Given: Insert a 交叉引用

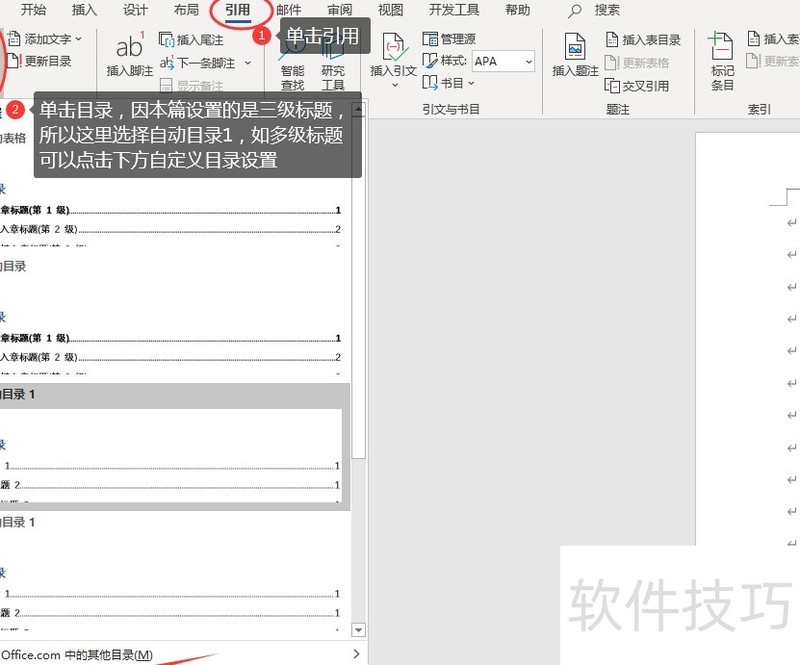Looking at the screenshot, I should 637,86.
